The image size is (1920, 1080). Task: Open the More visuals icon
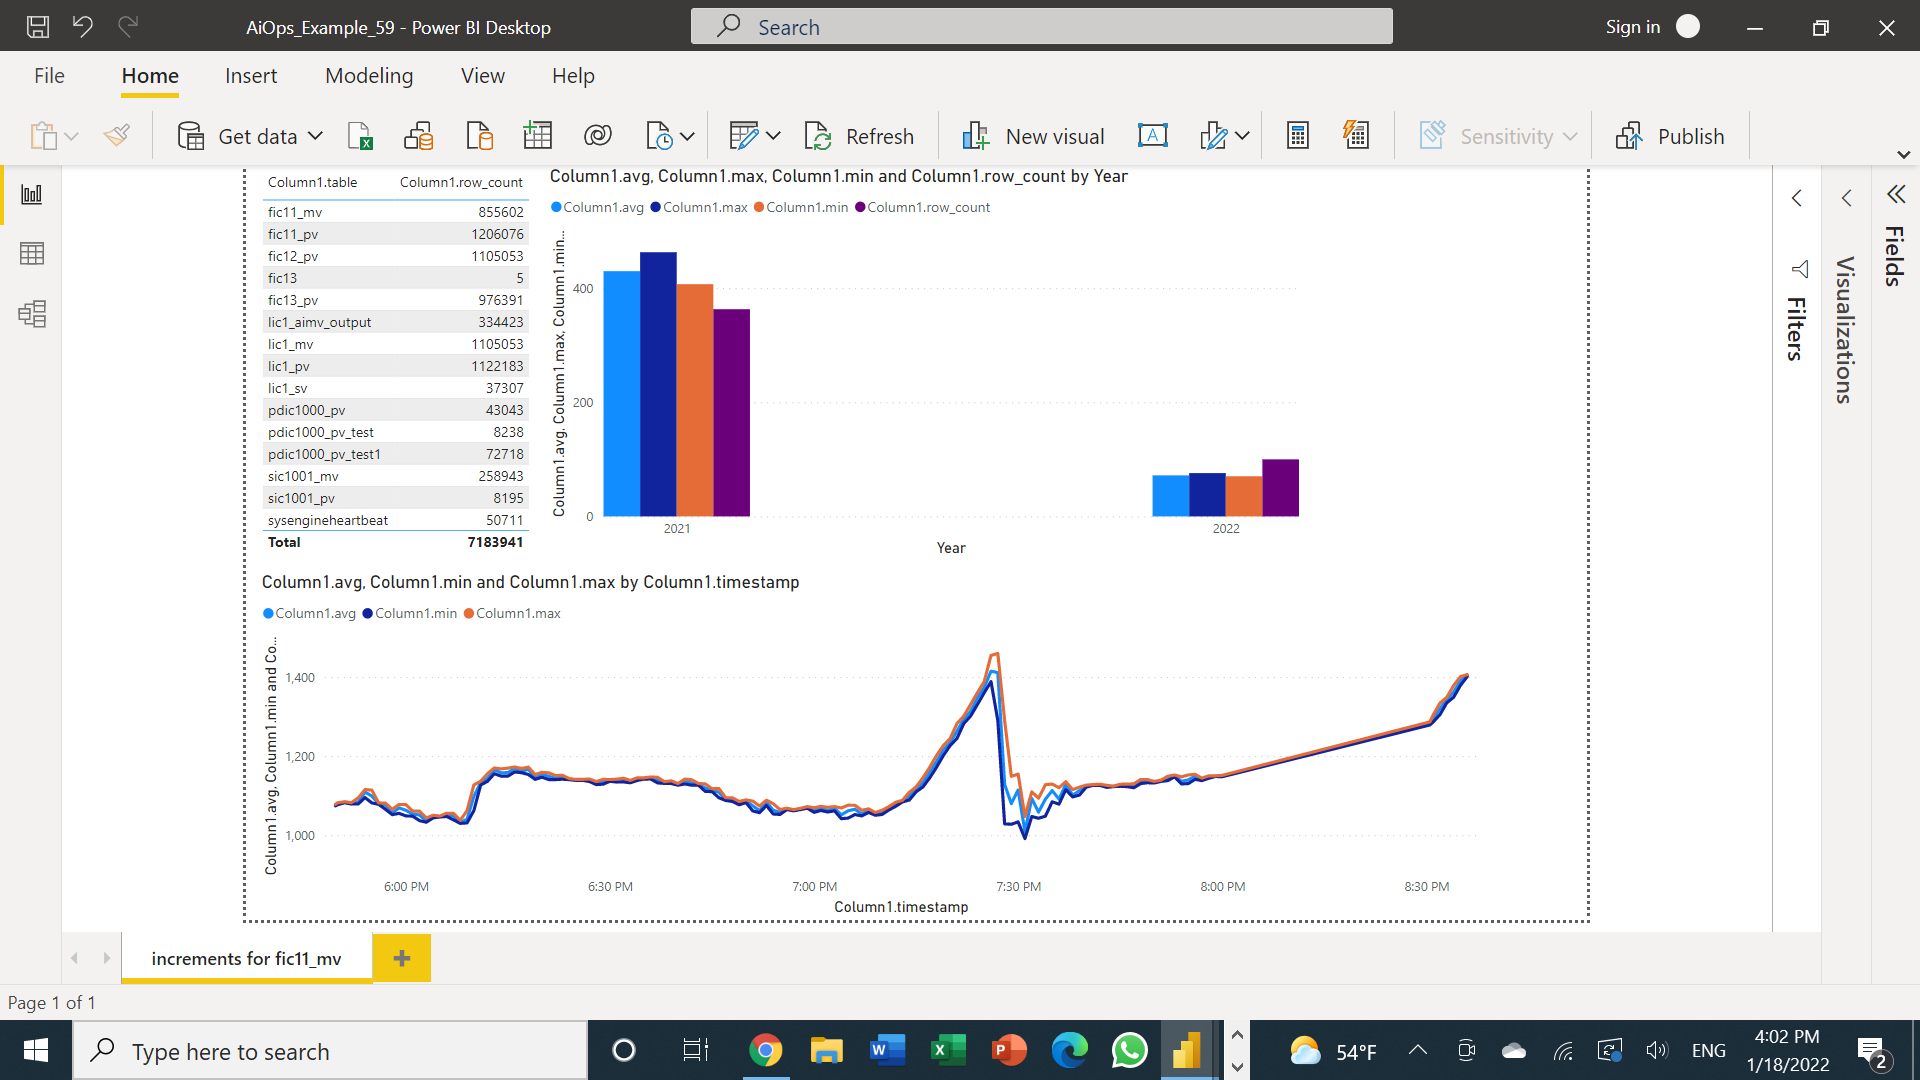[1213, 136]
